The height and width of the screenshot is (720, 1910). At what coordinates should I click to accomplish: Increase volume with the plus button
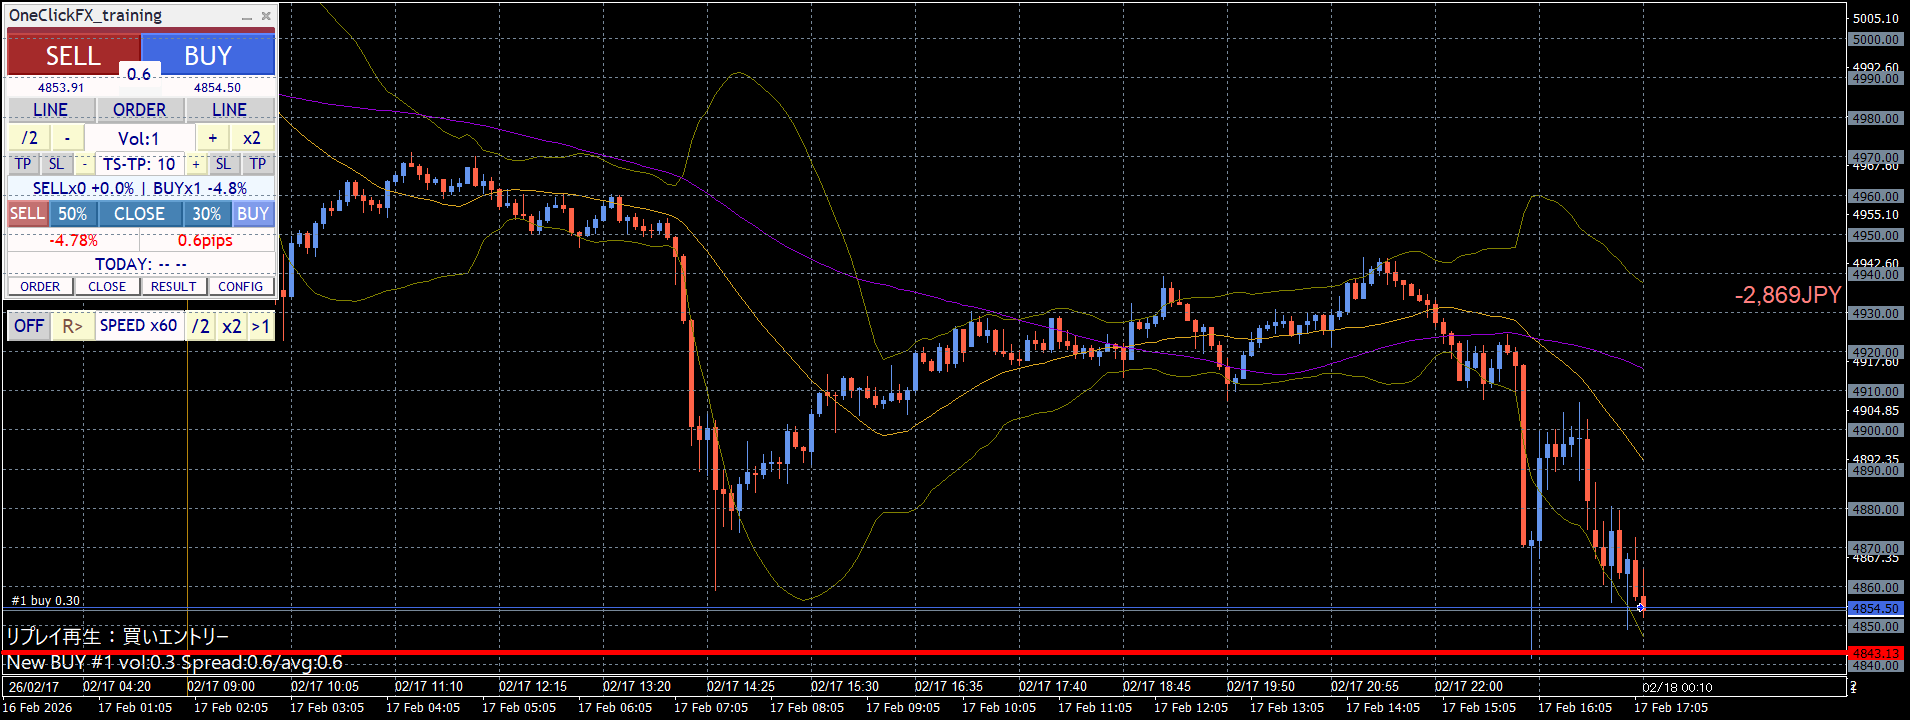[x=213, y=138]
